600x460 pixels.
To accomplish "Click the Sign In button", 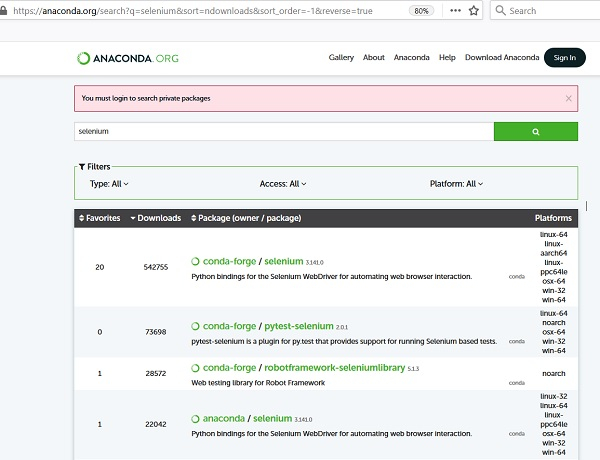I will point(565,57).
